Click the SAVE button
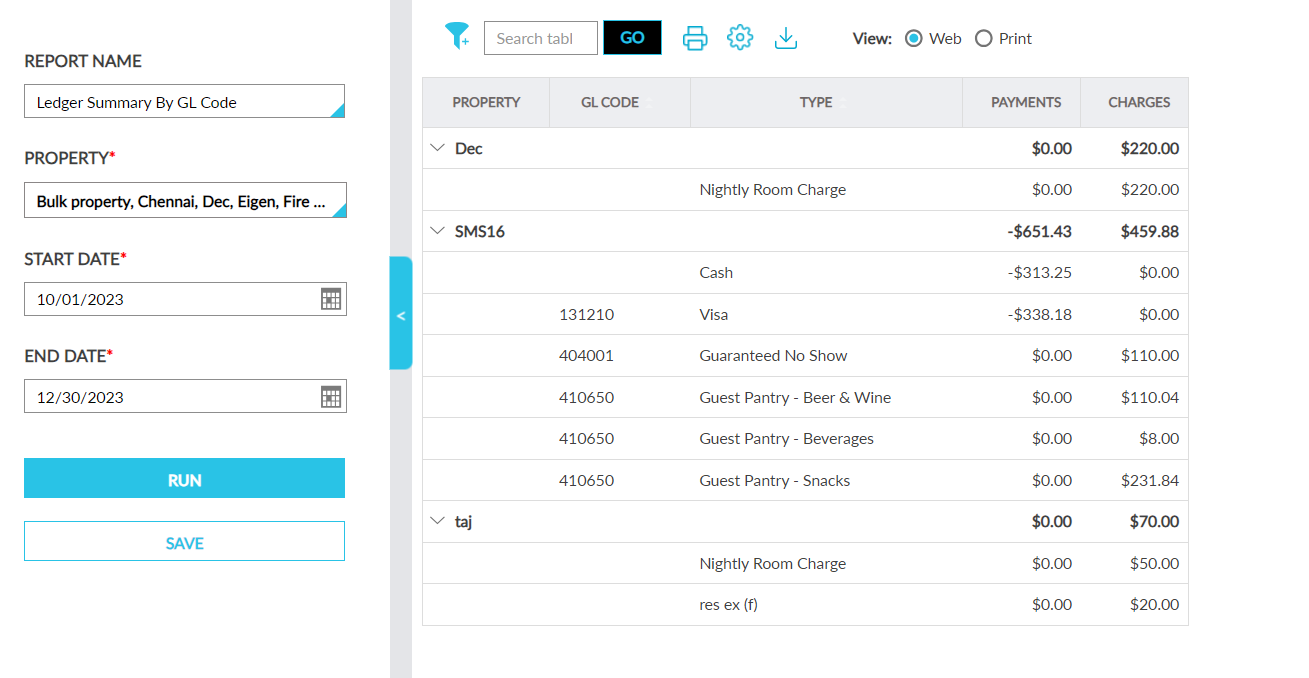 coord(185,543)
